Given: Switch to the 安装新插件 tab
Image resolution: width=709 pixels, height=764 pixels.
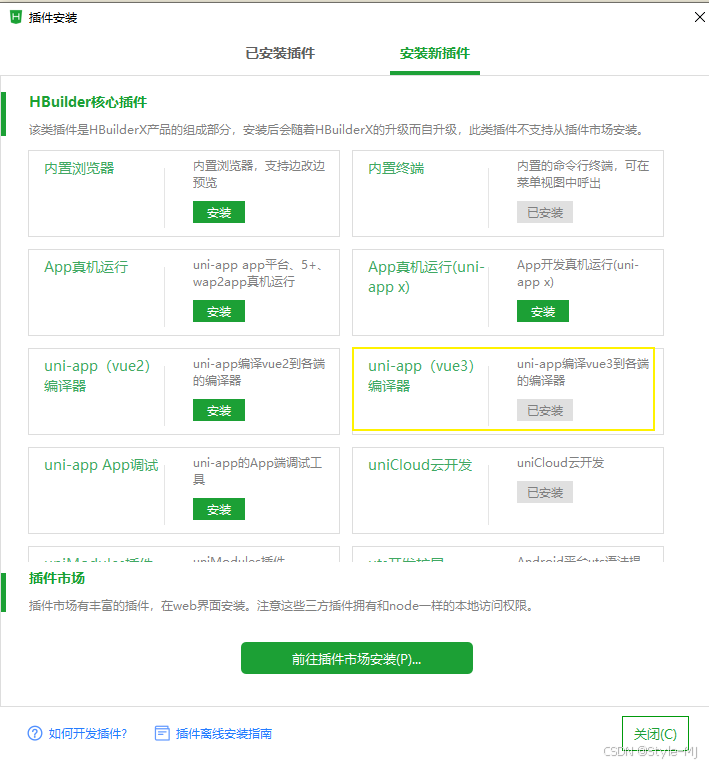Looking at the screenshot, I should click(x=435, y=53).
